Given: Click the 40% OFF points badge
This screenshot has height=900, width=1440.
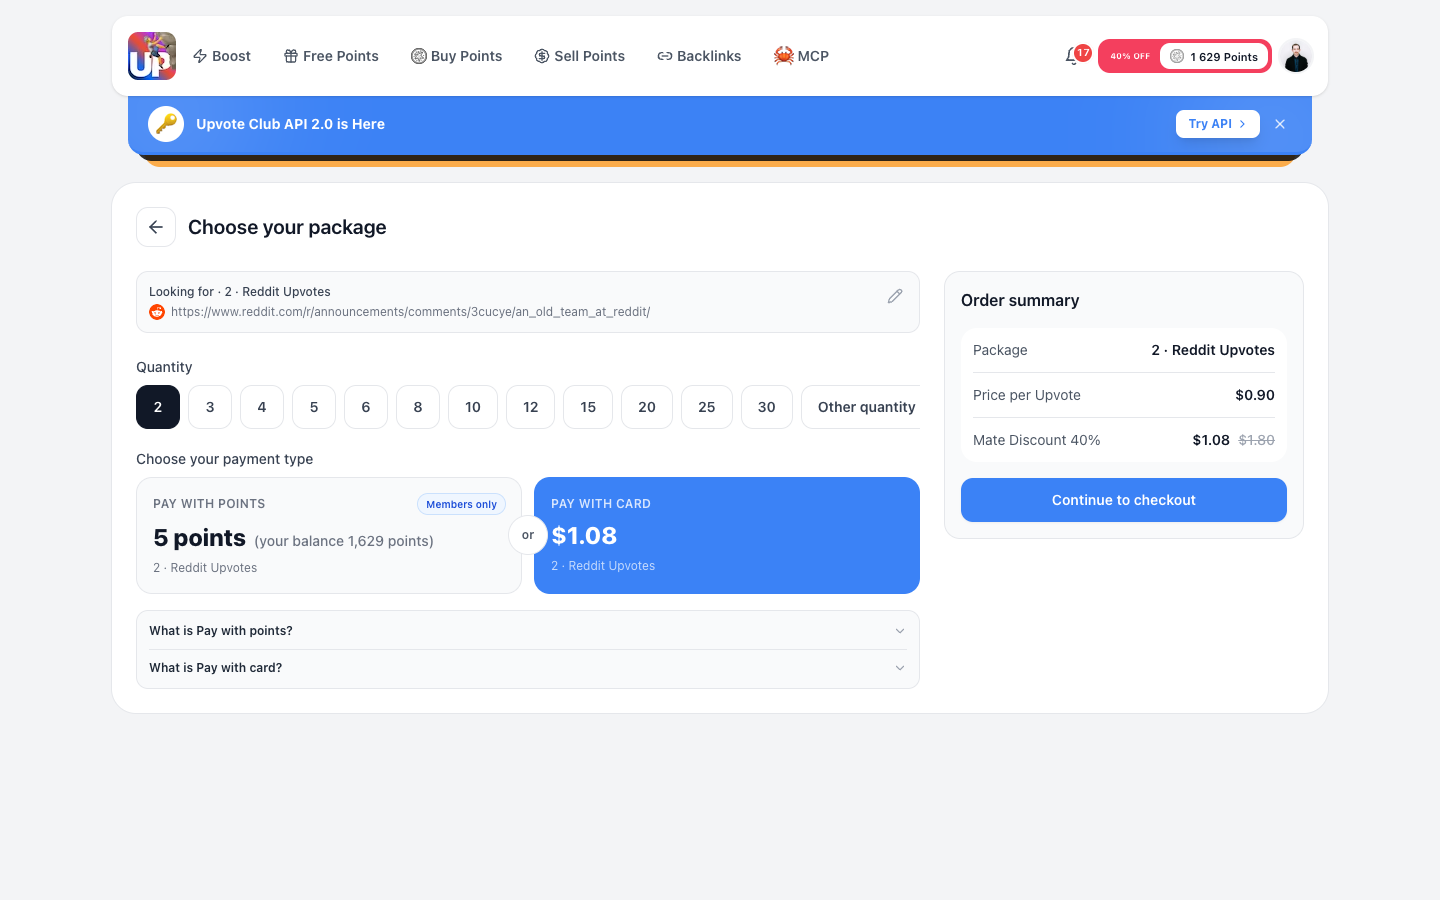Looking at the screenshot, I should click(x=1185, y=56).
